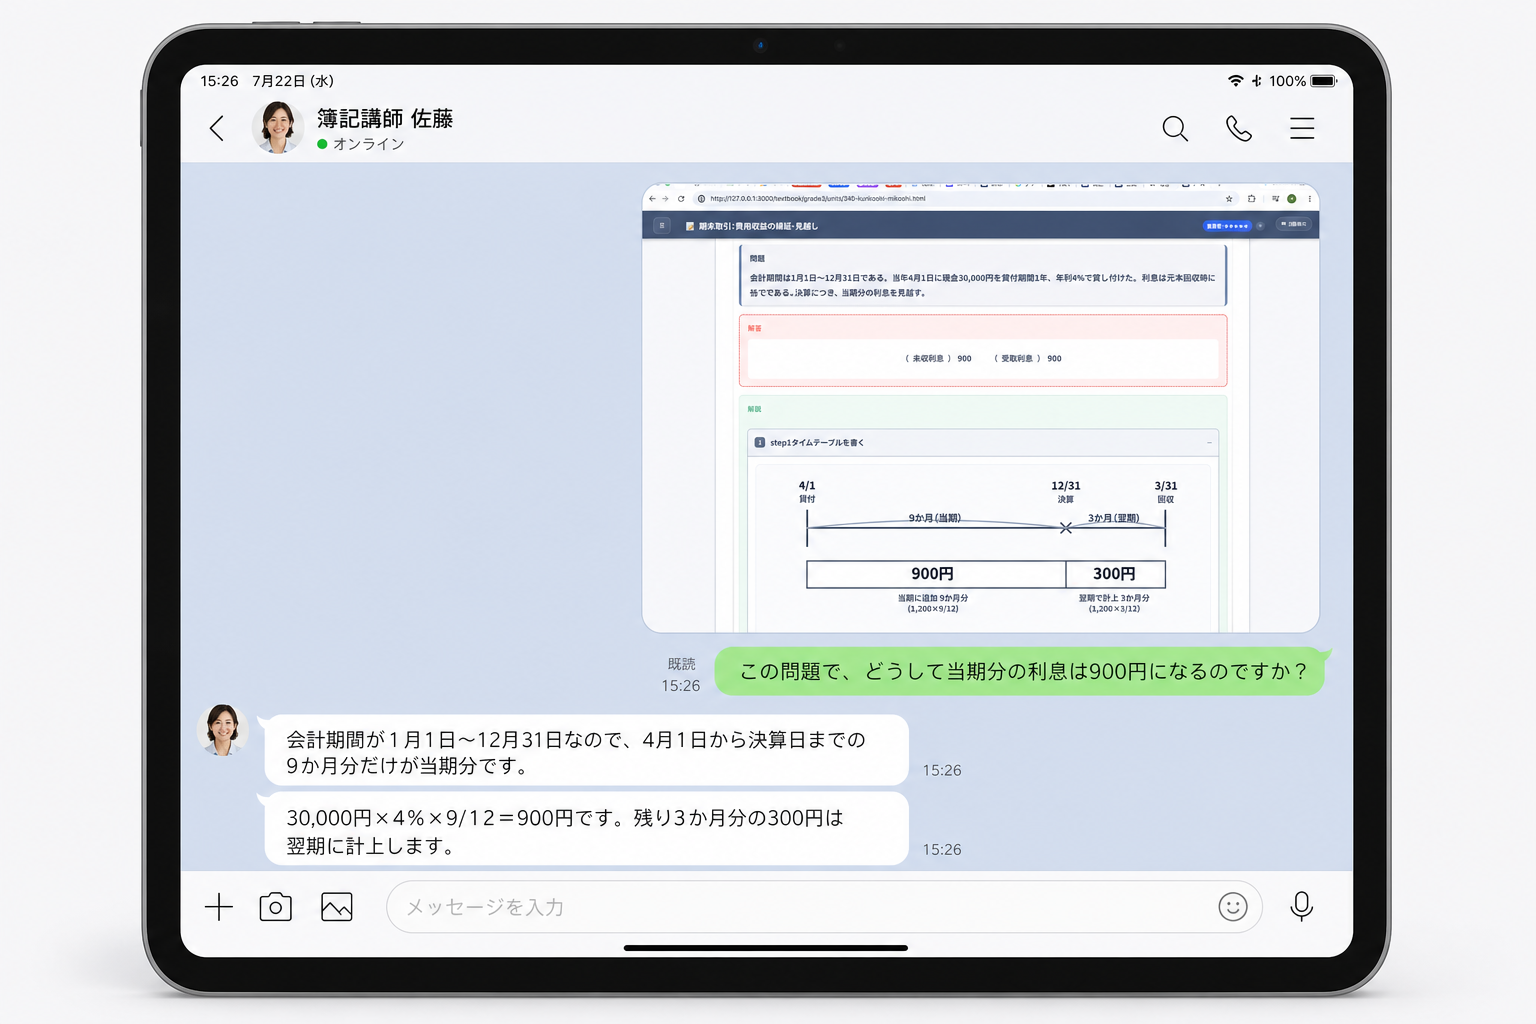Image resolution: width=1536 pixels, height=1024 pixels.
Task: Tap the sender avatar beside the reply
Action: pos(223,729)
